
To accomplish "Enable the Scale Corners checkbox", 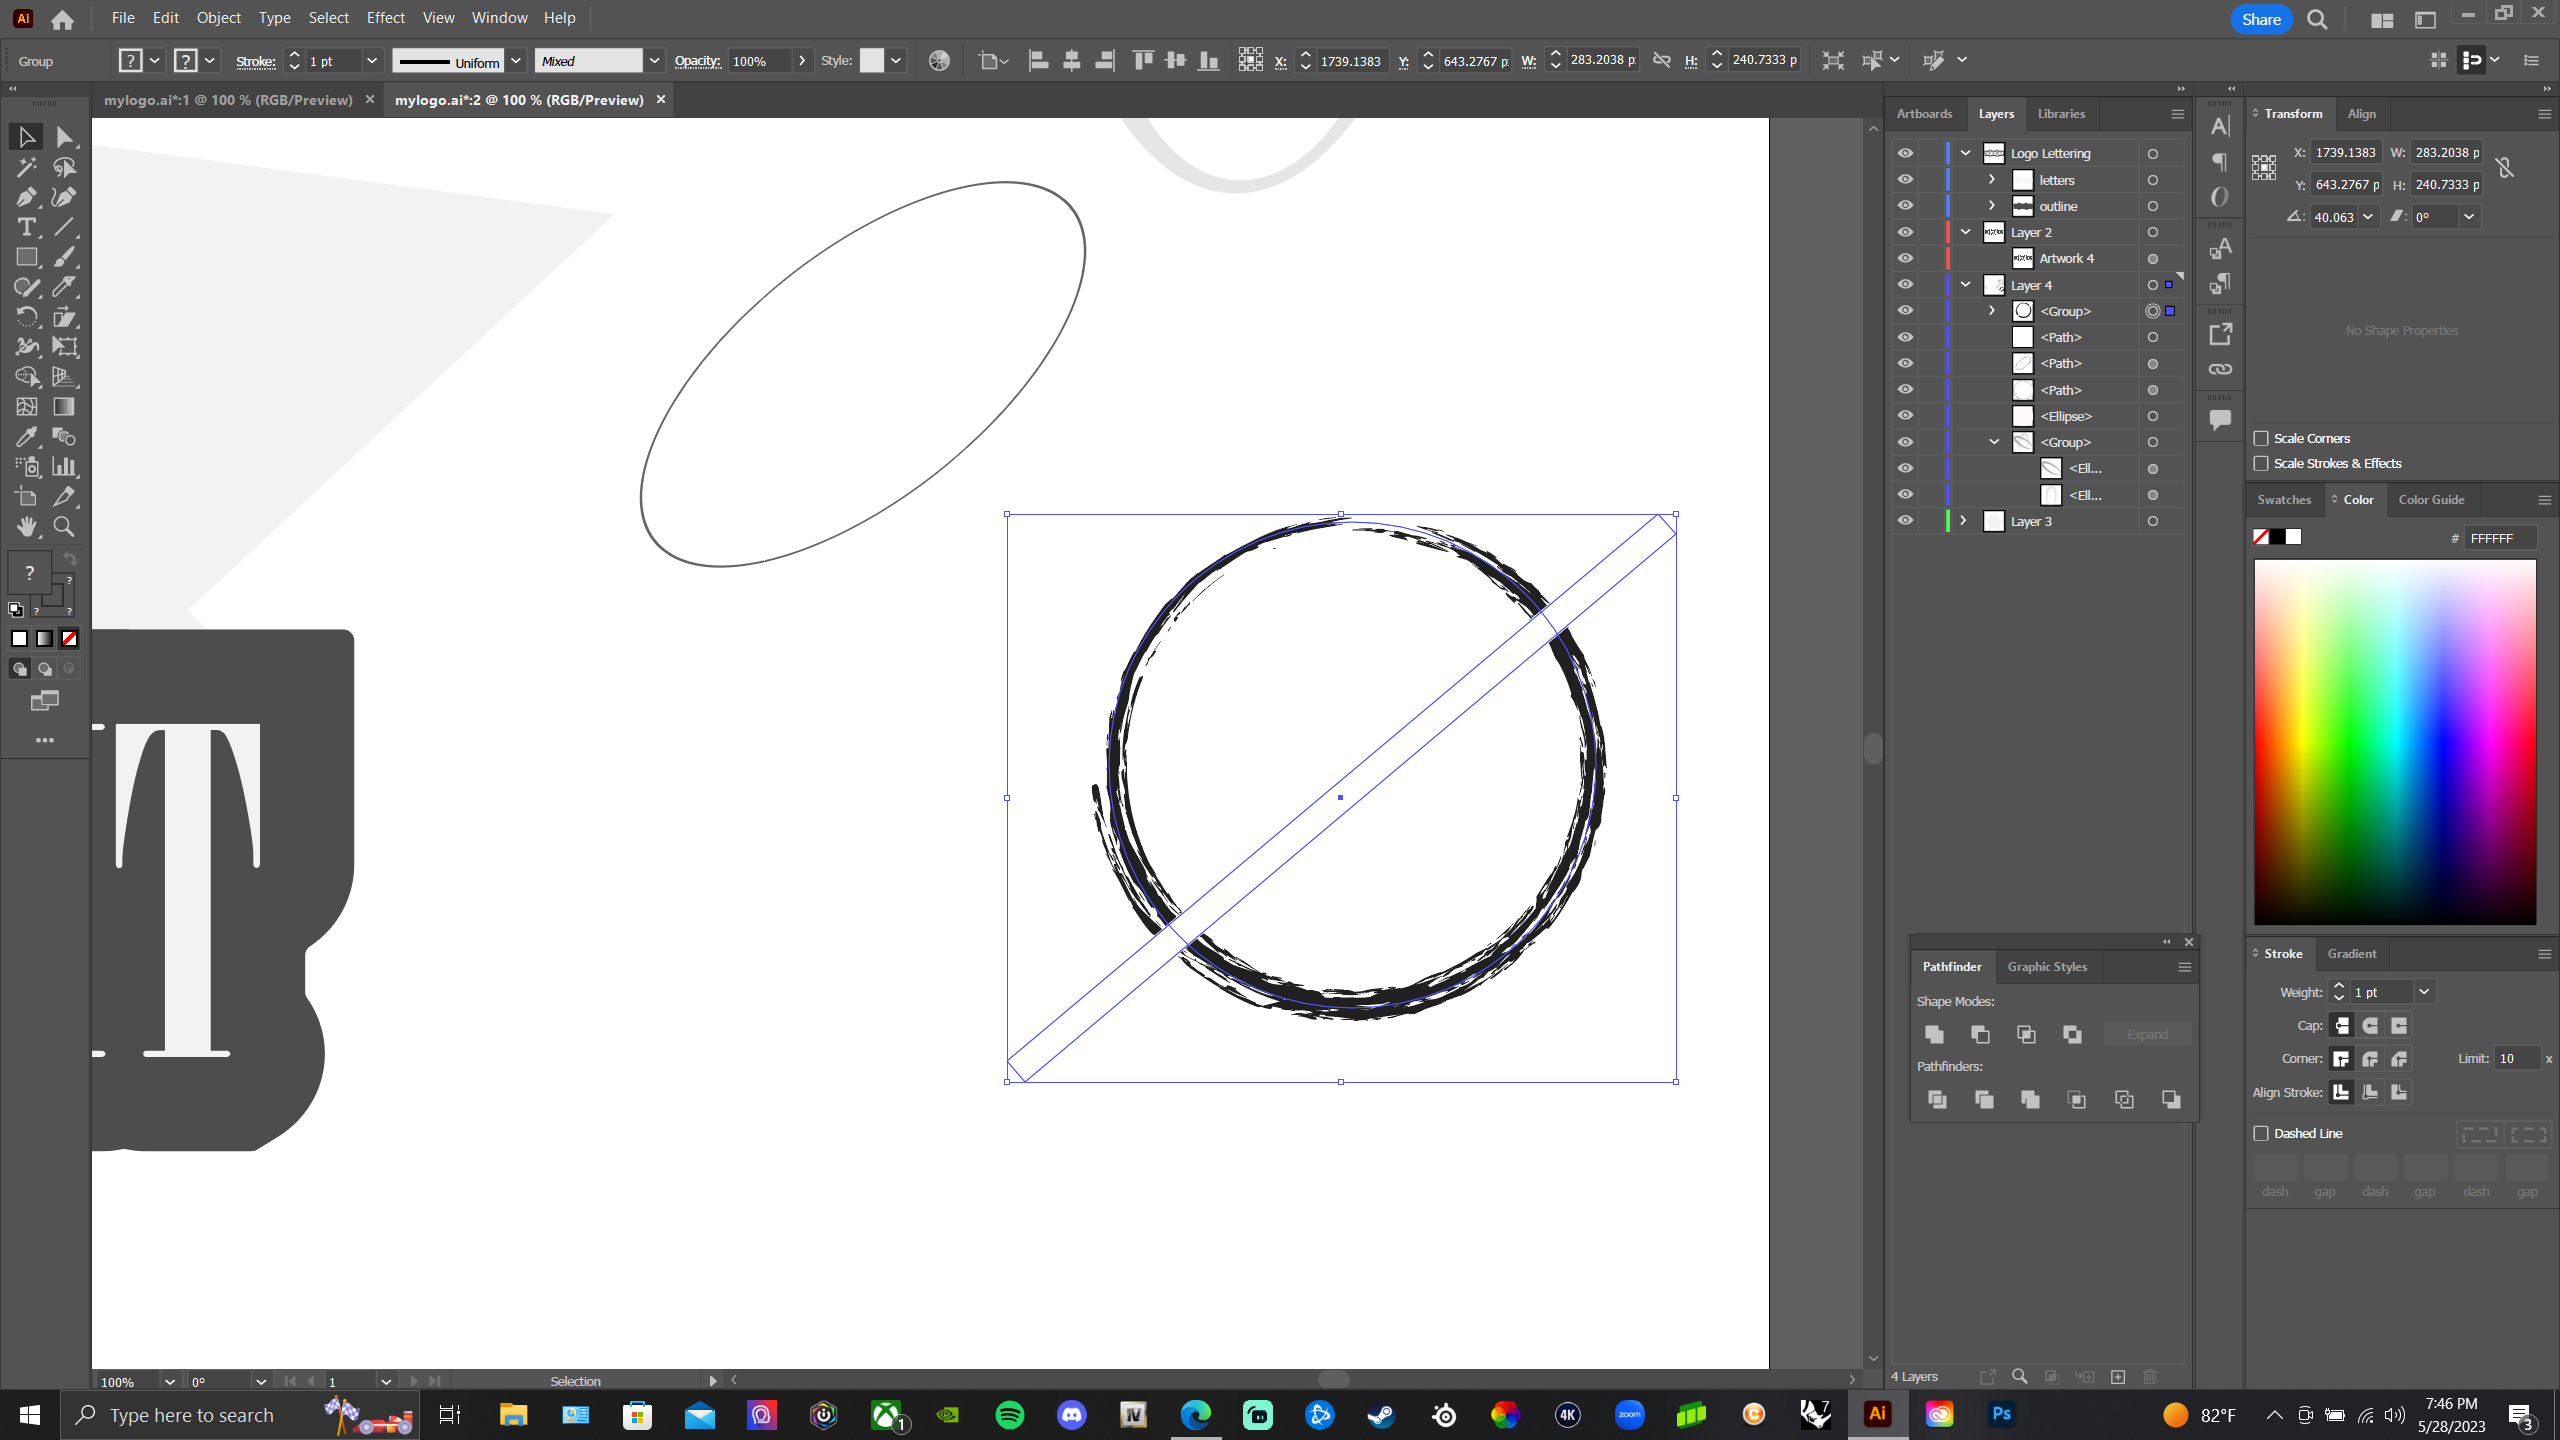I will coord(2263,438).
